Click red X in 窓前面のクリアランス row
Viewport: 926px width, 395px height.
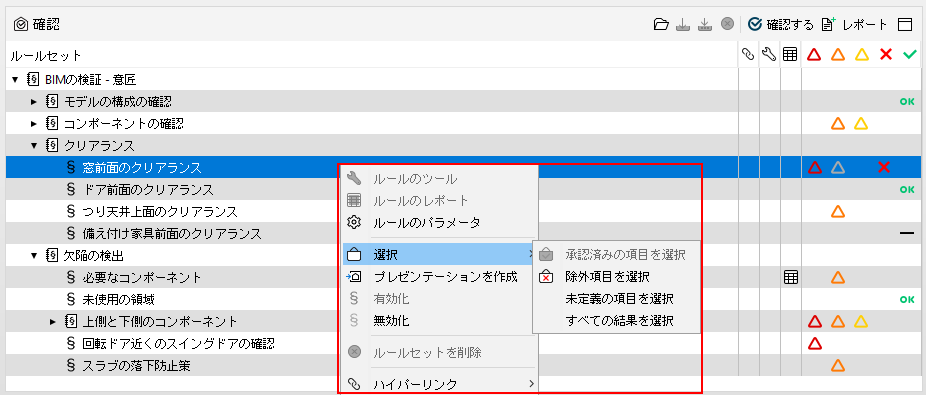click(884, 168)
